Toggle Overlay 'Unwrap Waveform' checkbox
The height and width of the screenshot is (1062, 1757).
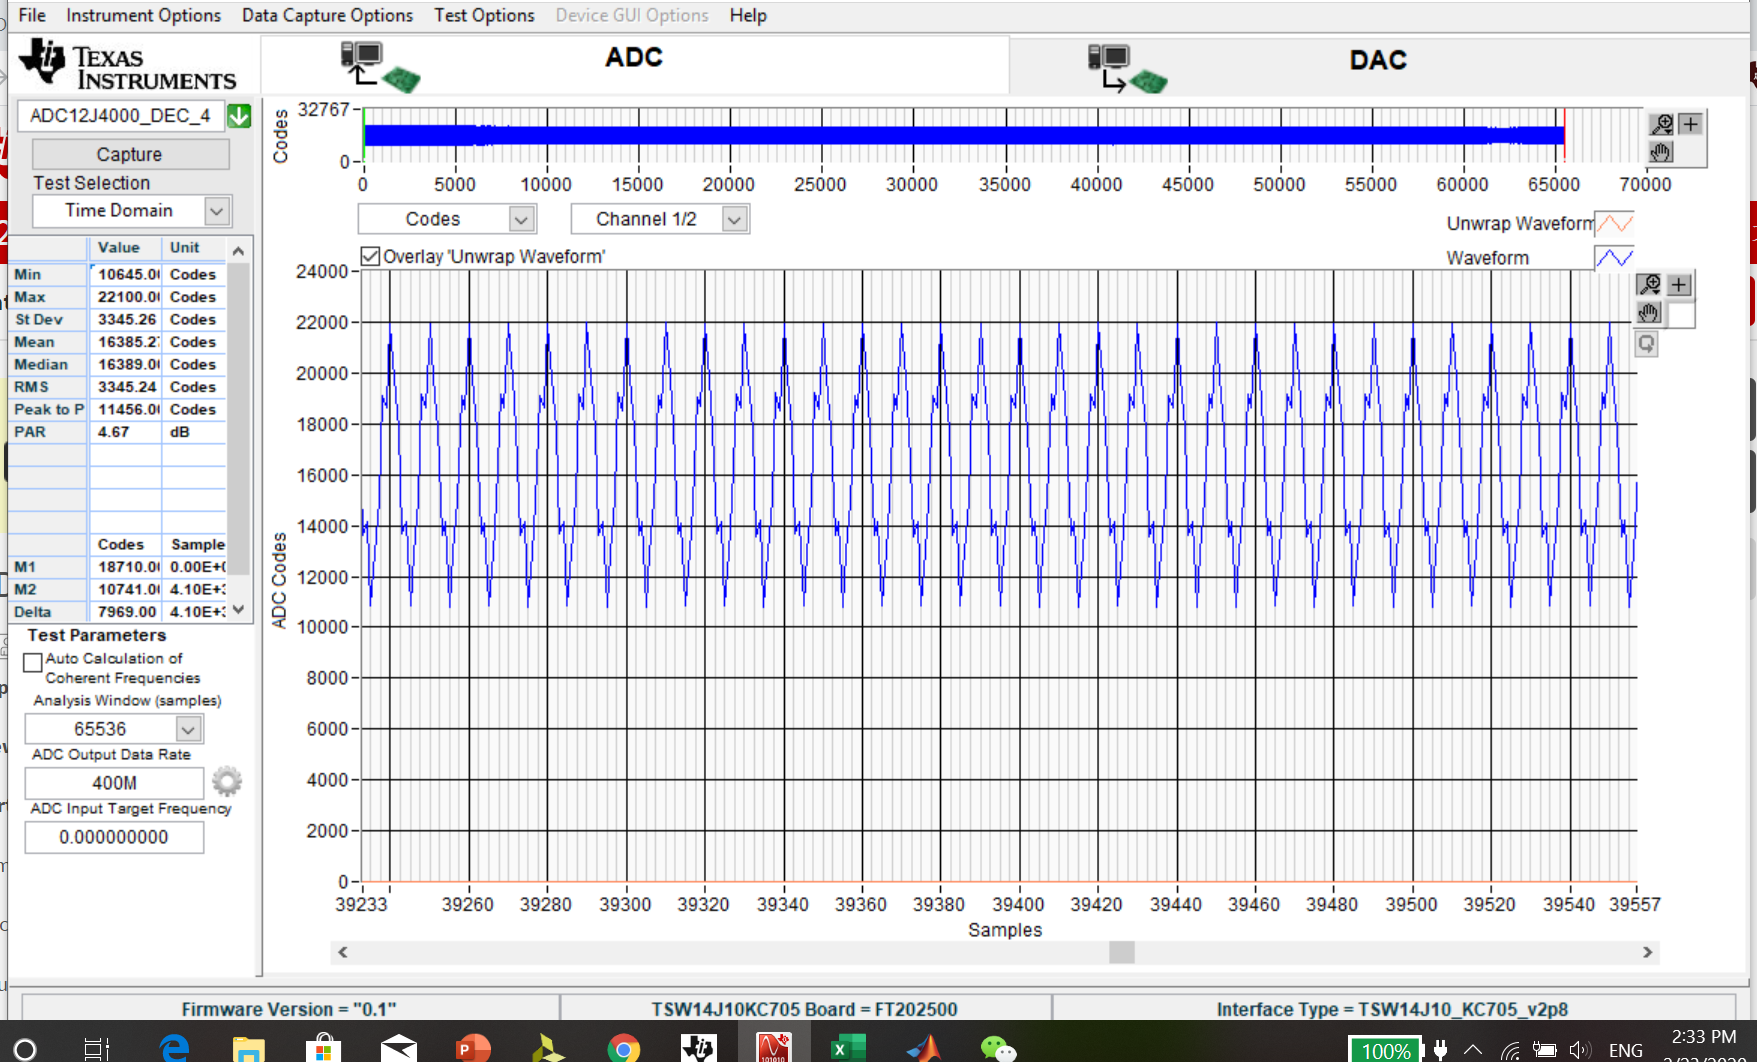coord(370,256)
